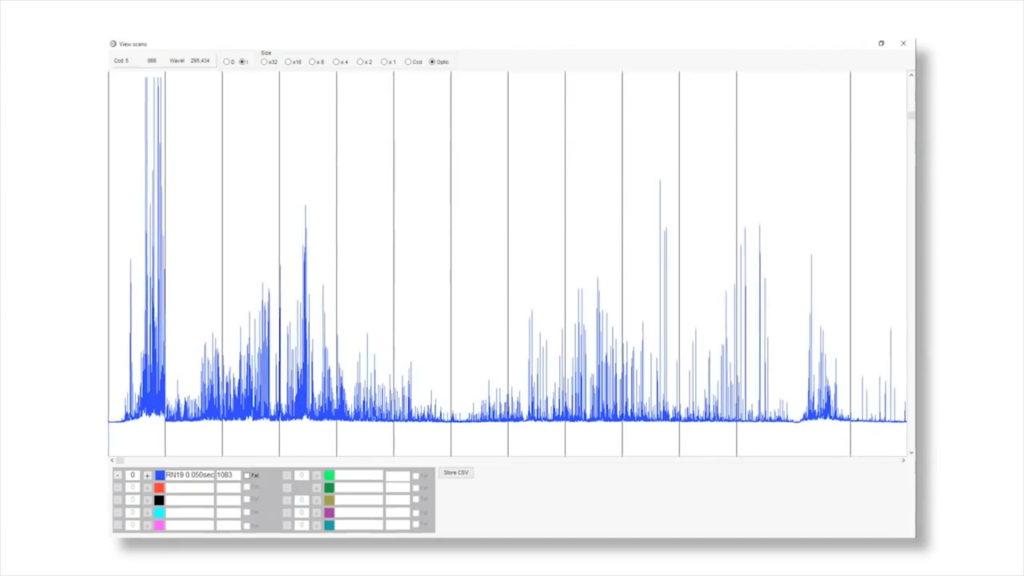Select the x32 size radio button
The image size is (1024, 576).
pyautogui.click(x=264, y=62)
